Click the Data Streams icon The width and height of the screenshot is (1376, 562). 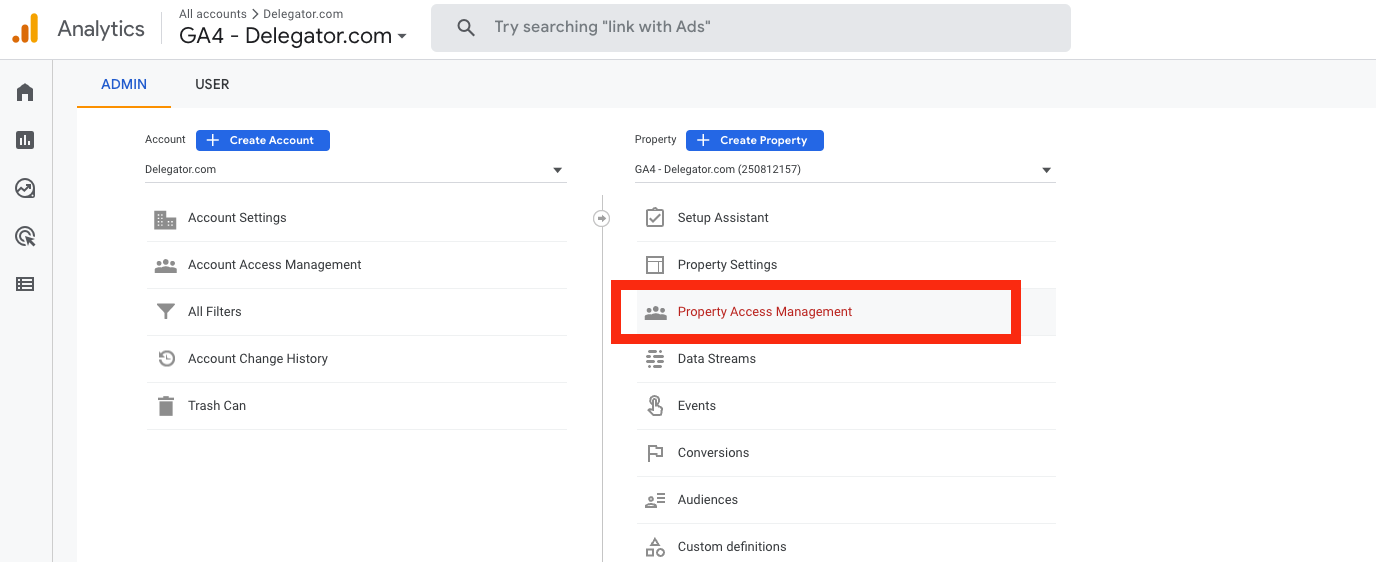(x=655, y=359)
